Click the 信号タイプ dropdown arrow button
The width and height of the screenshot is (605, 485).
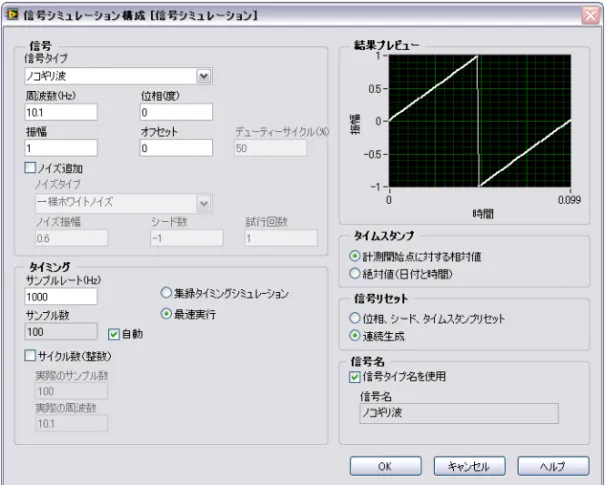tap(204, 76)
